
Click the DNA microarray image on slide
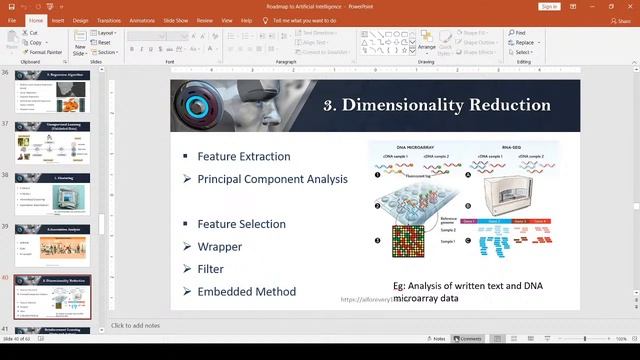pyautogui.click(x=464, y=201)
